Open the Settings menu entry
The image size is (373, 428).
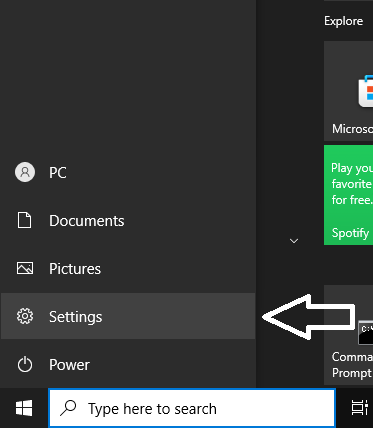tap(128, 316)
